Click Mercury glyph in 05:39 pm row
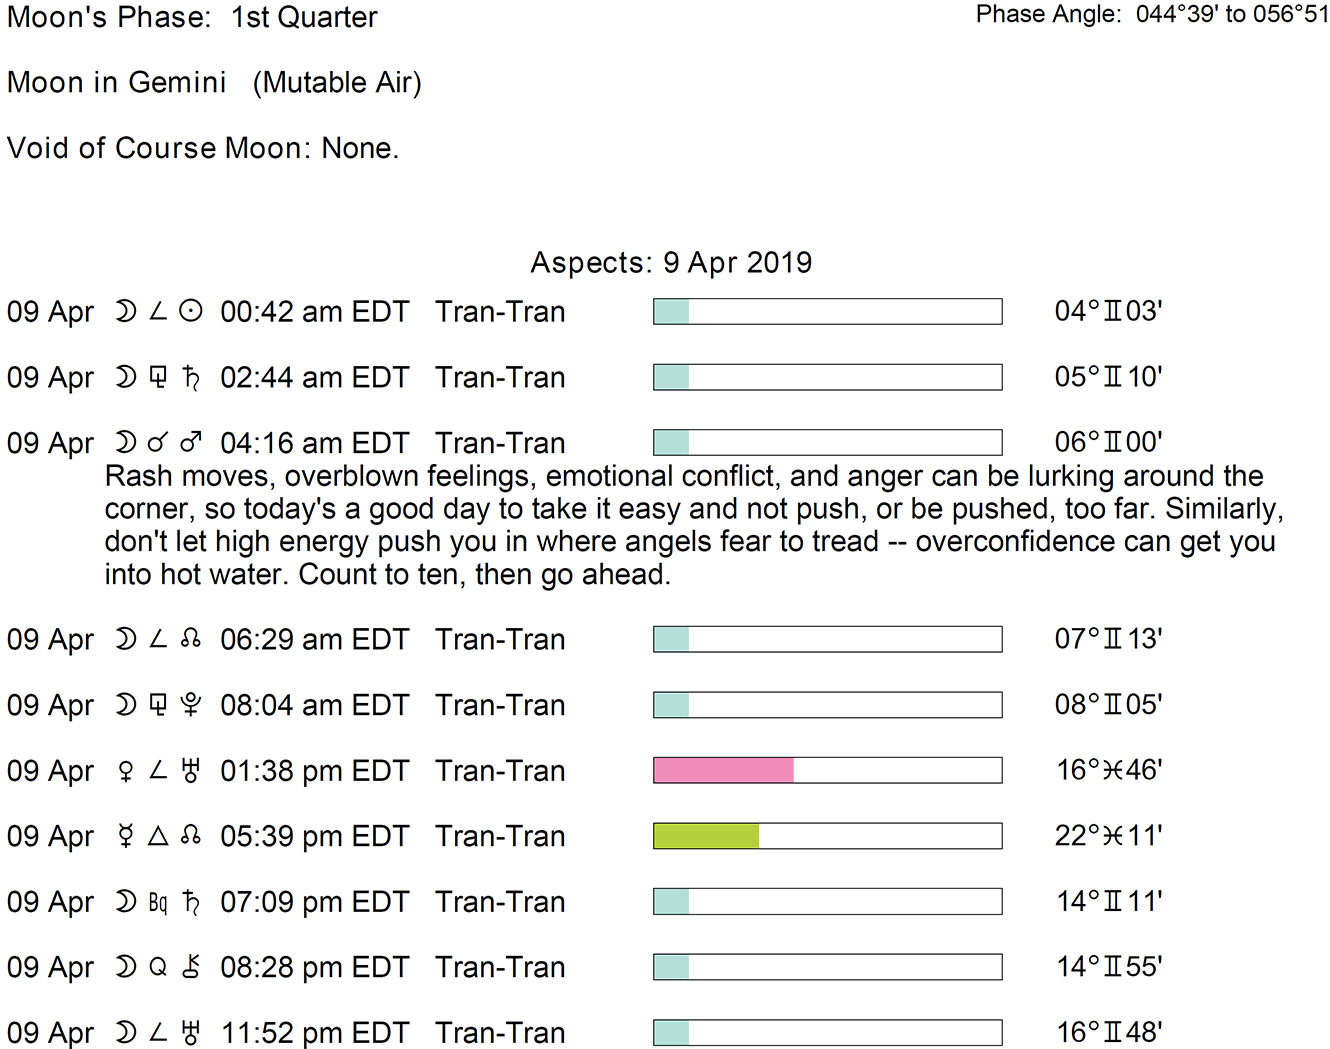Viewport: 1330px width, 1049px height. pyautogui.click(x=126, y=836)
